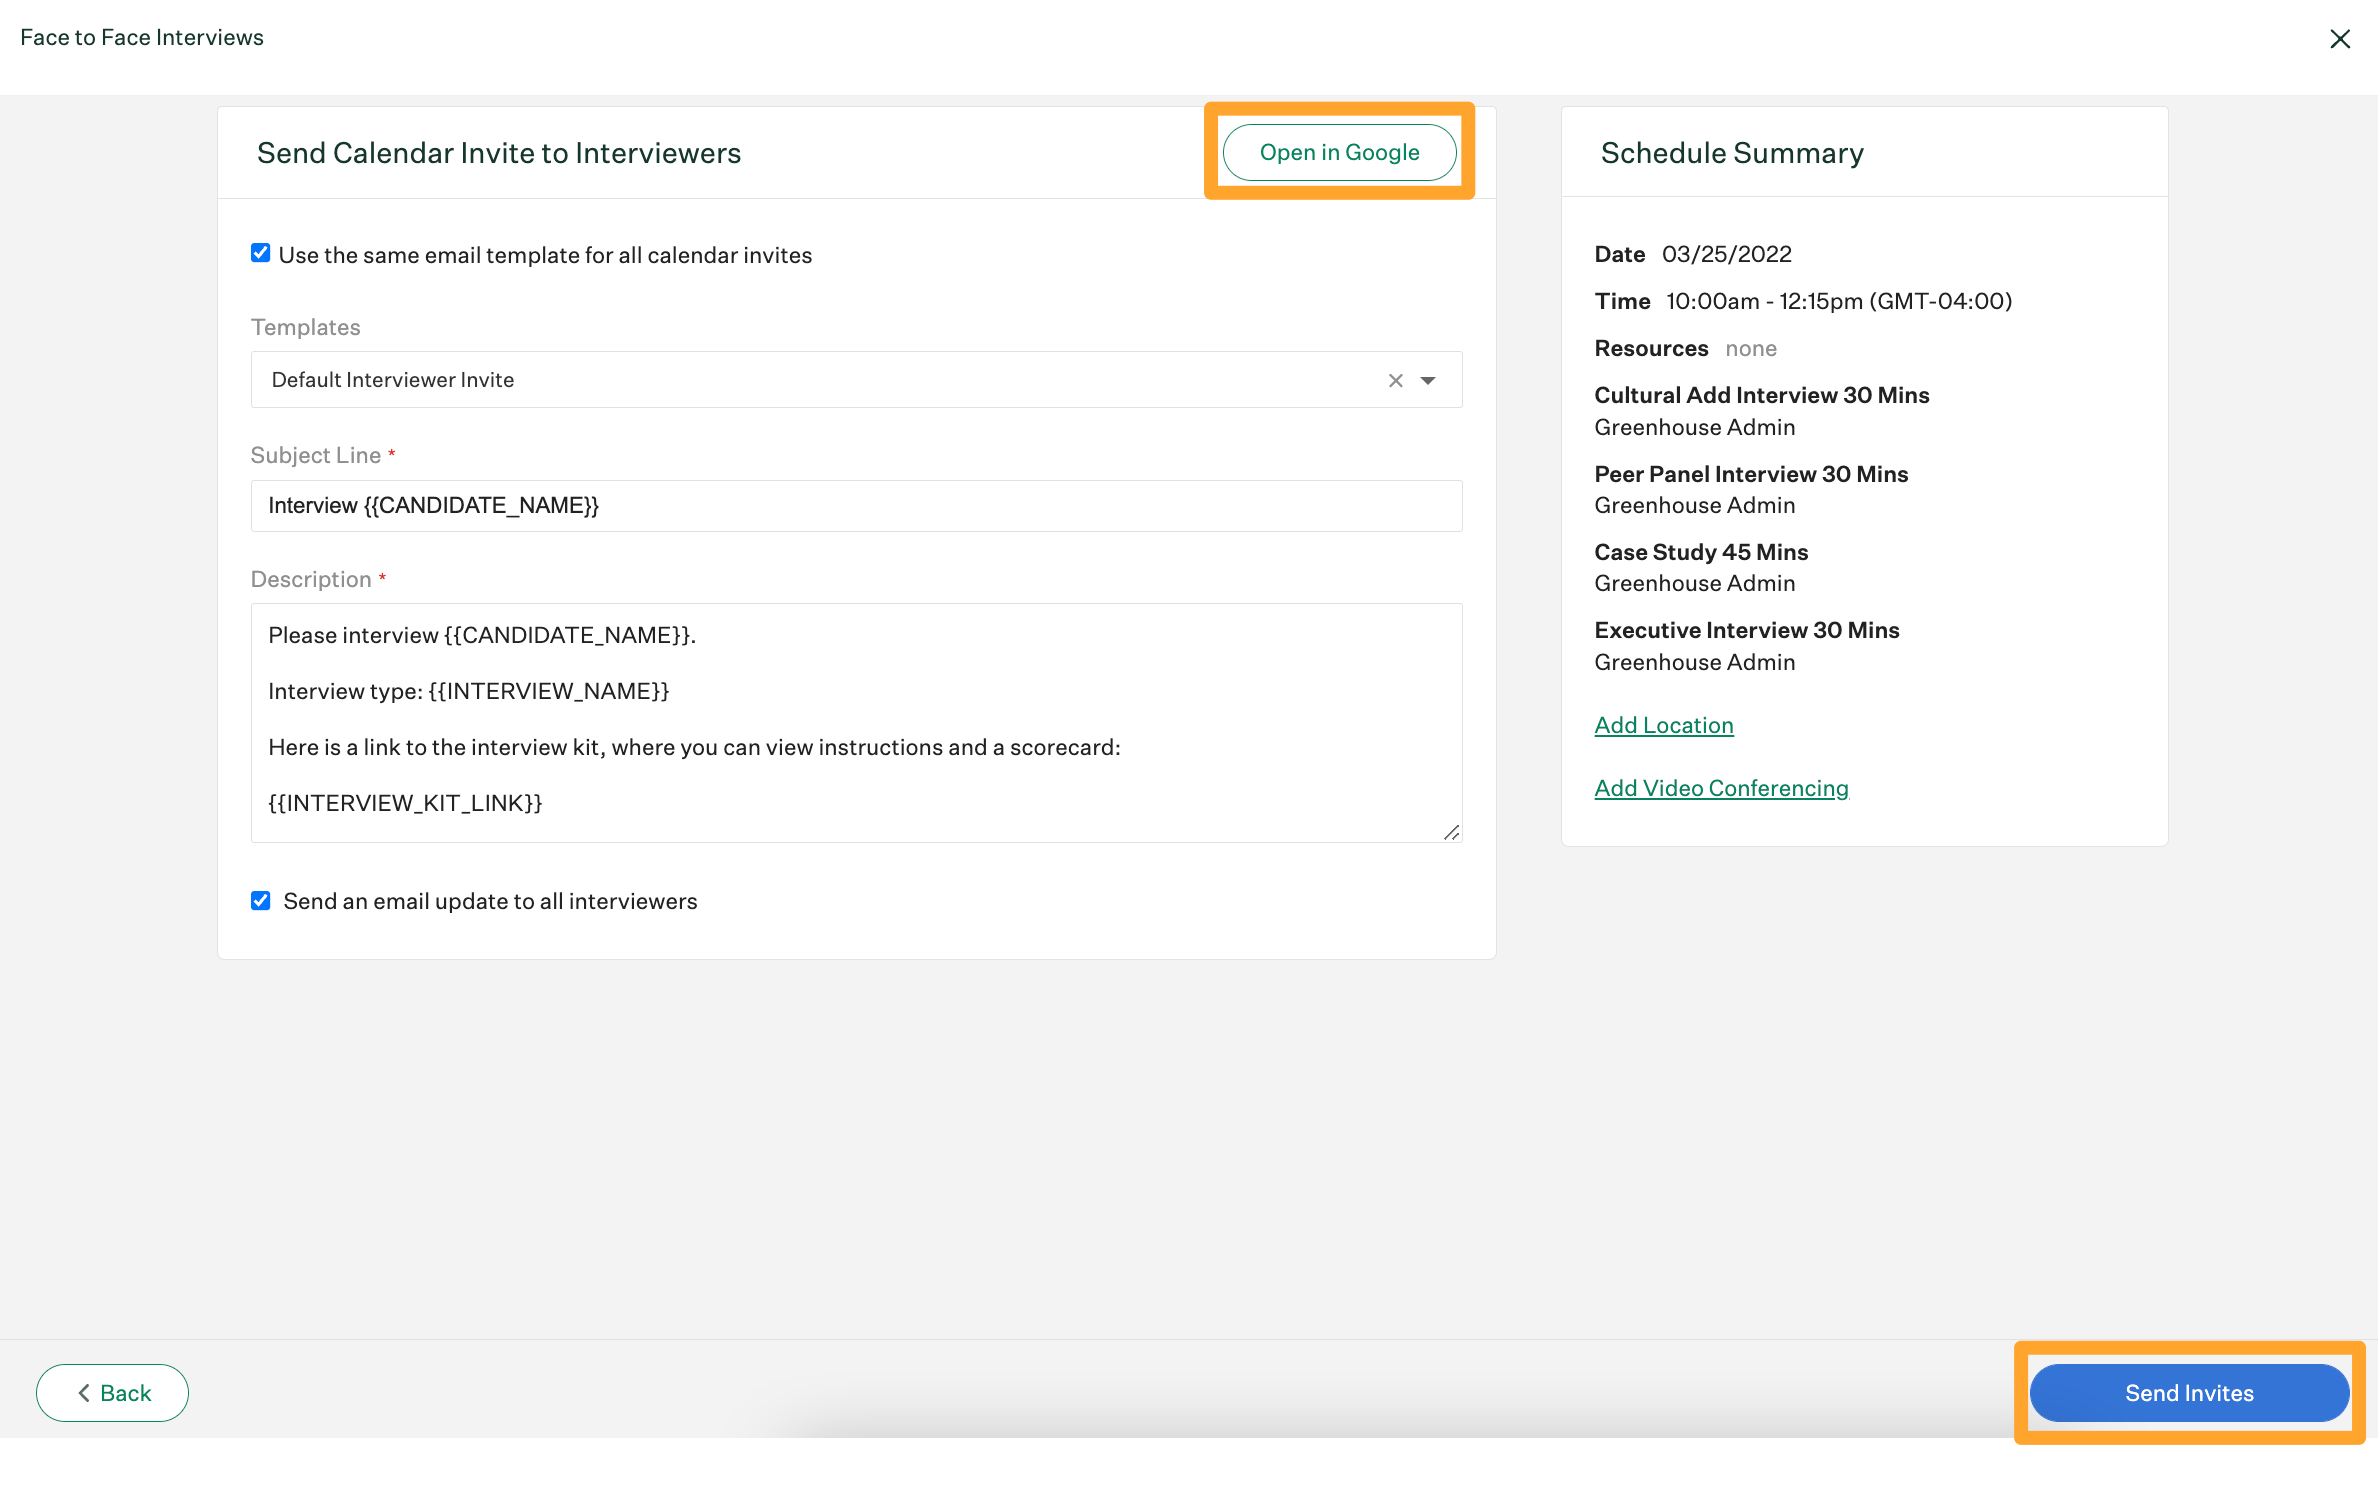This screenshot has width=2378, height=1486.
Task: Select the 'Default Interviewer Invite' template
Action: click(x=856, y=378)
